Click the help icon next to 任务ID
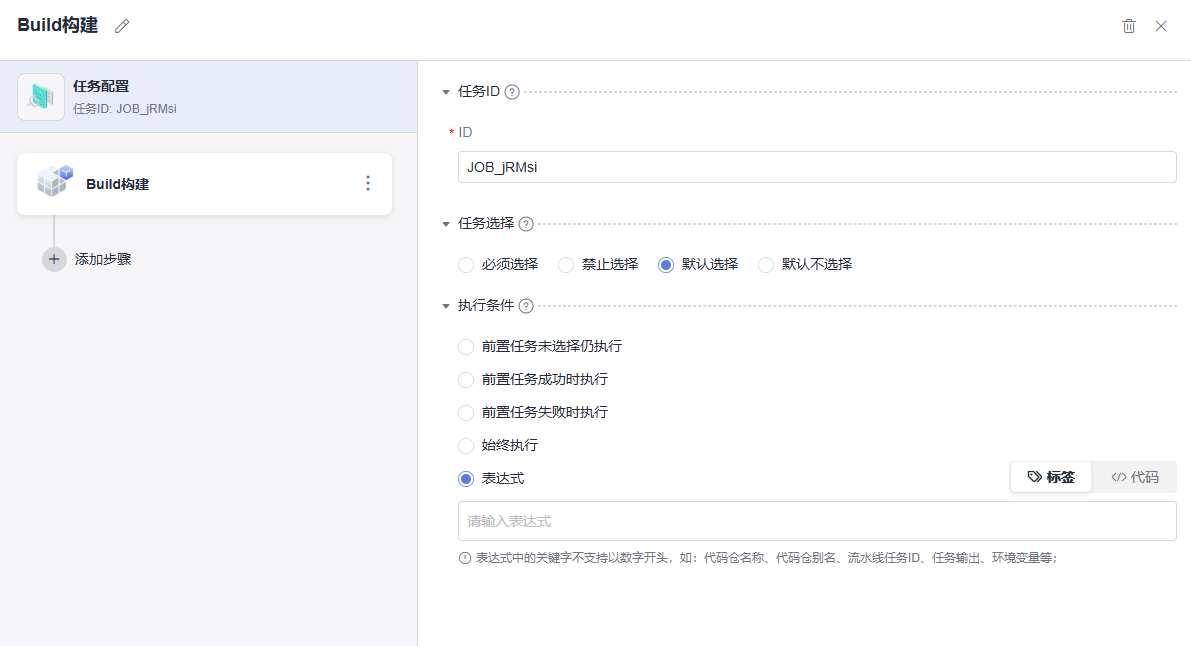The height and width of the screenshot is (646, 1191). pos(512,92)
